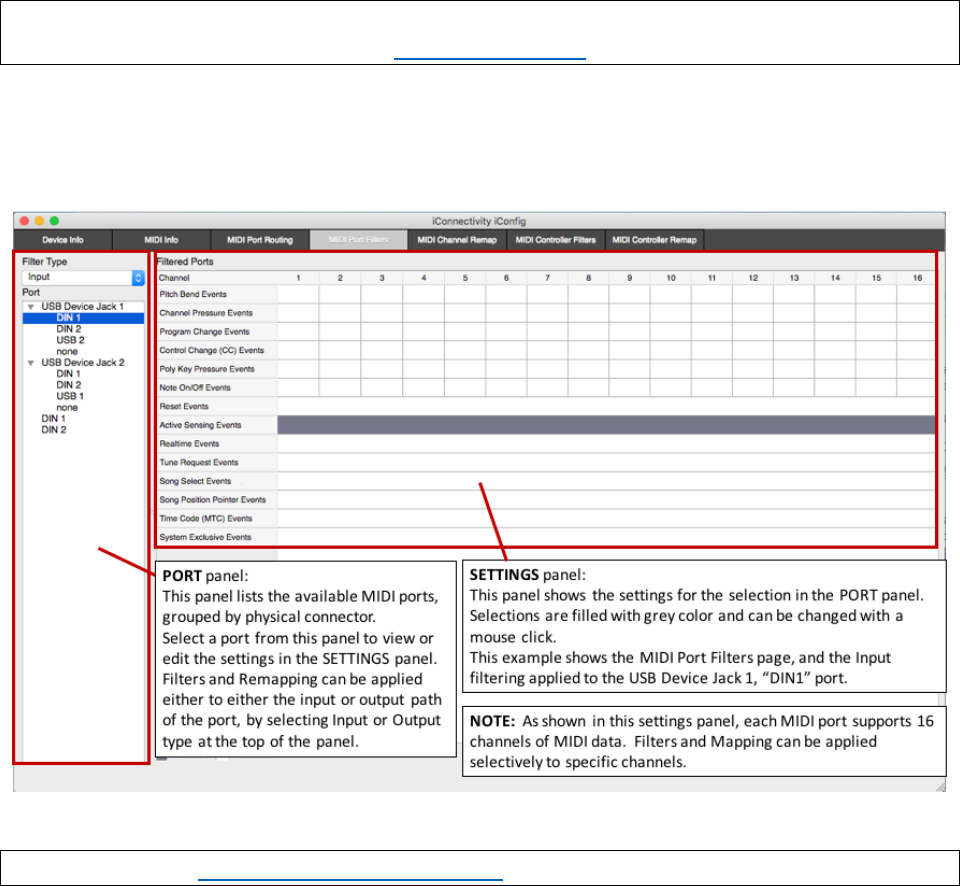Select the top-level DIN 2 port
The width and height of the screenshot is (960, 886).
(53, 430)
